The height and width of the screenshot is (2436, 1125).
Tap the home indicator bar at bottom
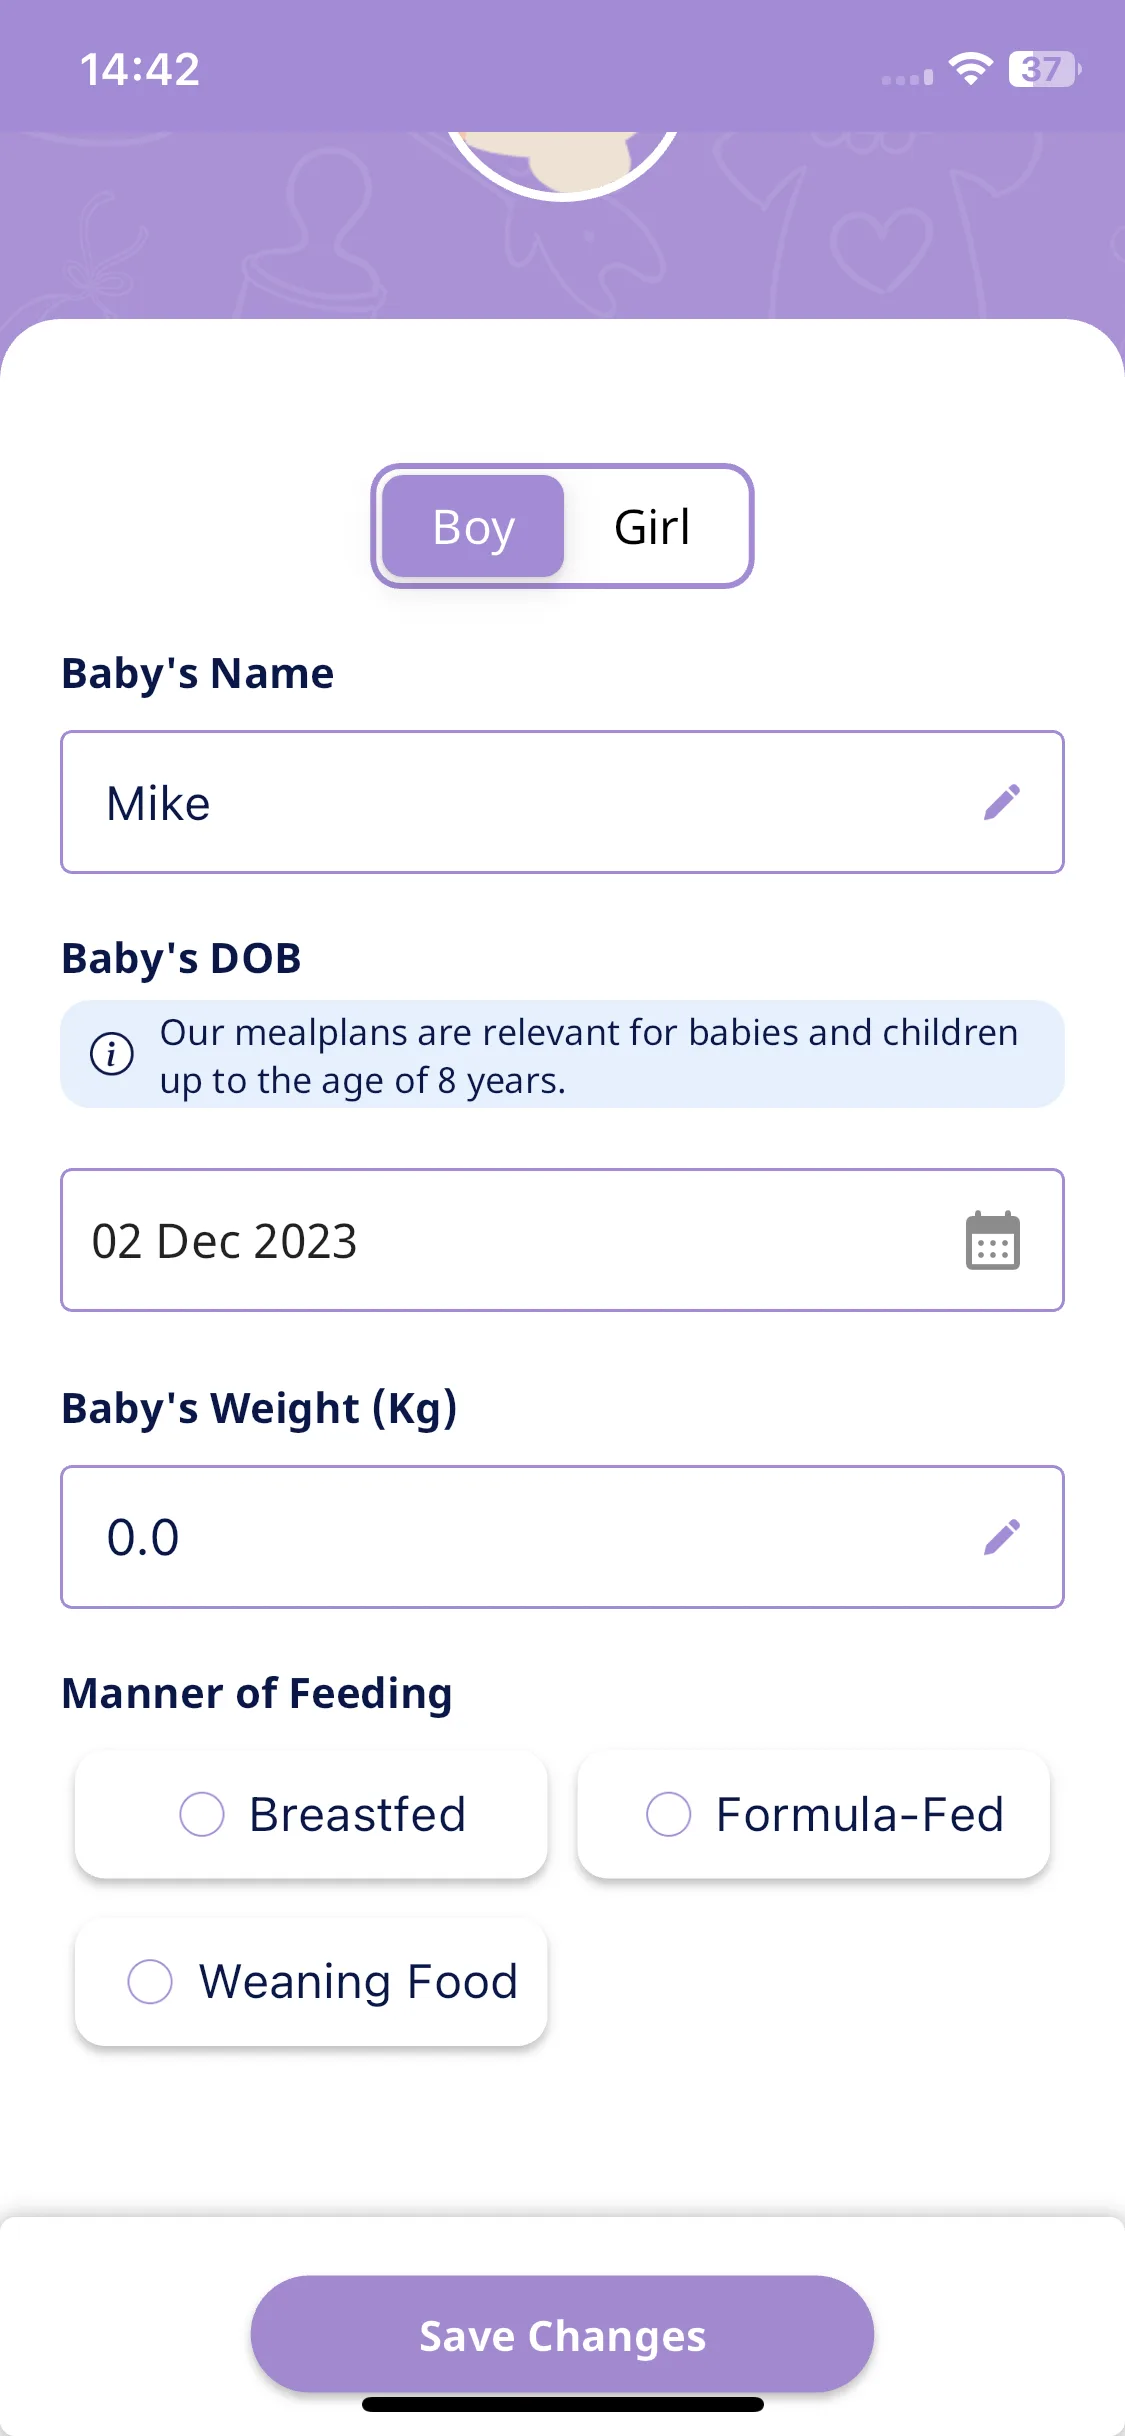point(562,2404)
